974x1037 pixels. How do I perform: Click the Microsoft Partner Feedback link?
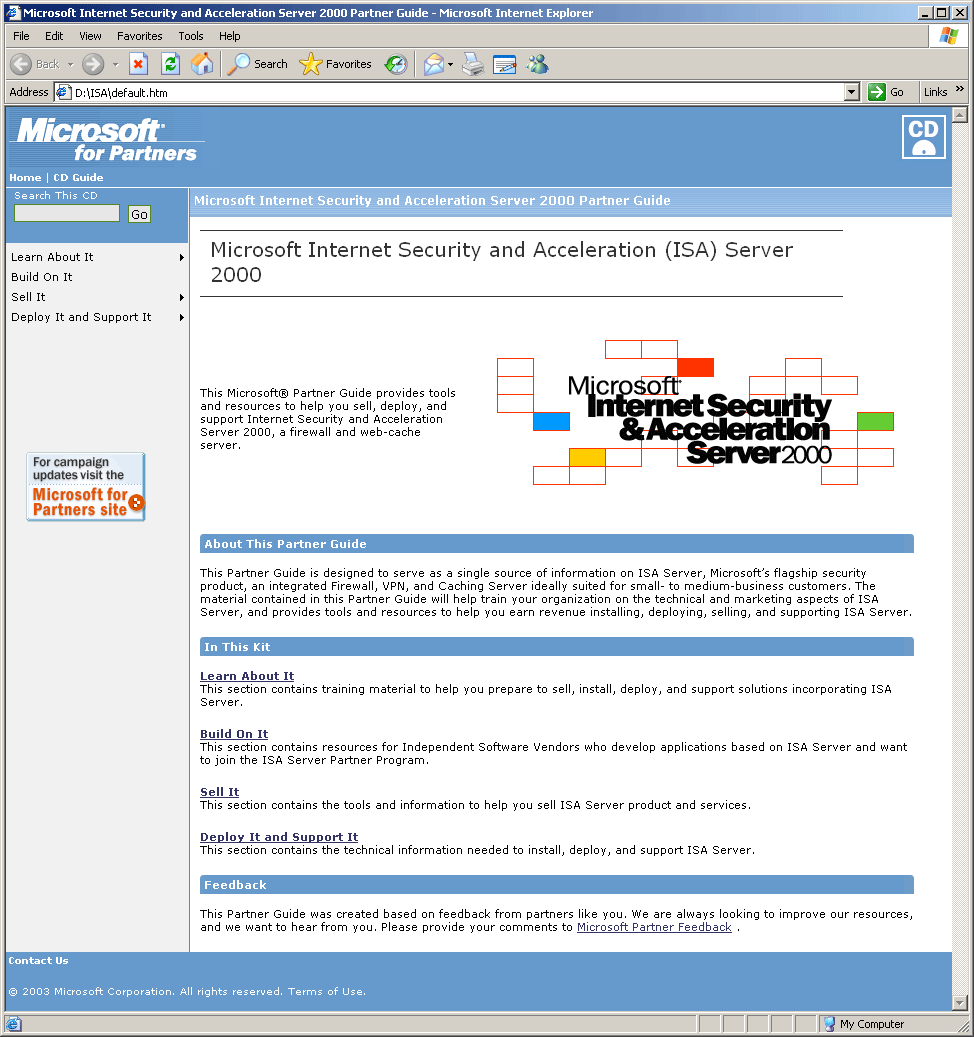[x=654, y=927]
